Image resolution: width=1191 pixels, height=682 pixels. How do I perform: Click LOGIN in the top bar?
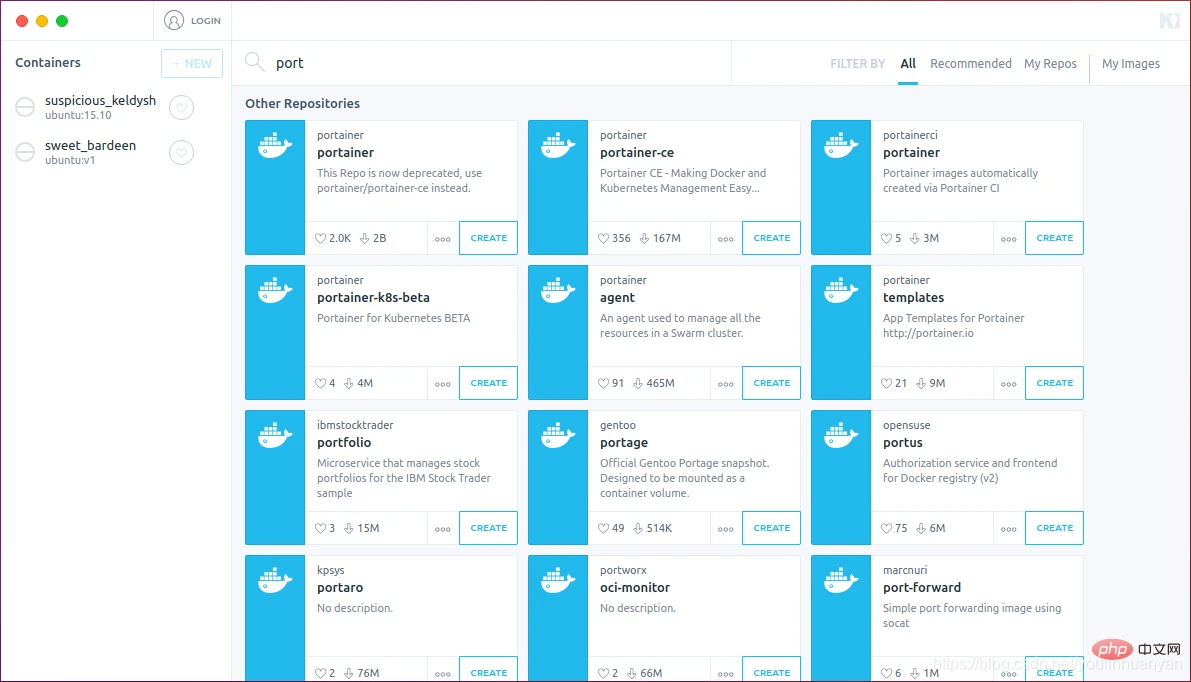tap(206, 21)
